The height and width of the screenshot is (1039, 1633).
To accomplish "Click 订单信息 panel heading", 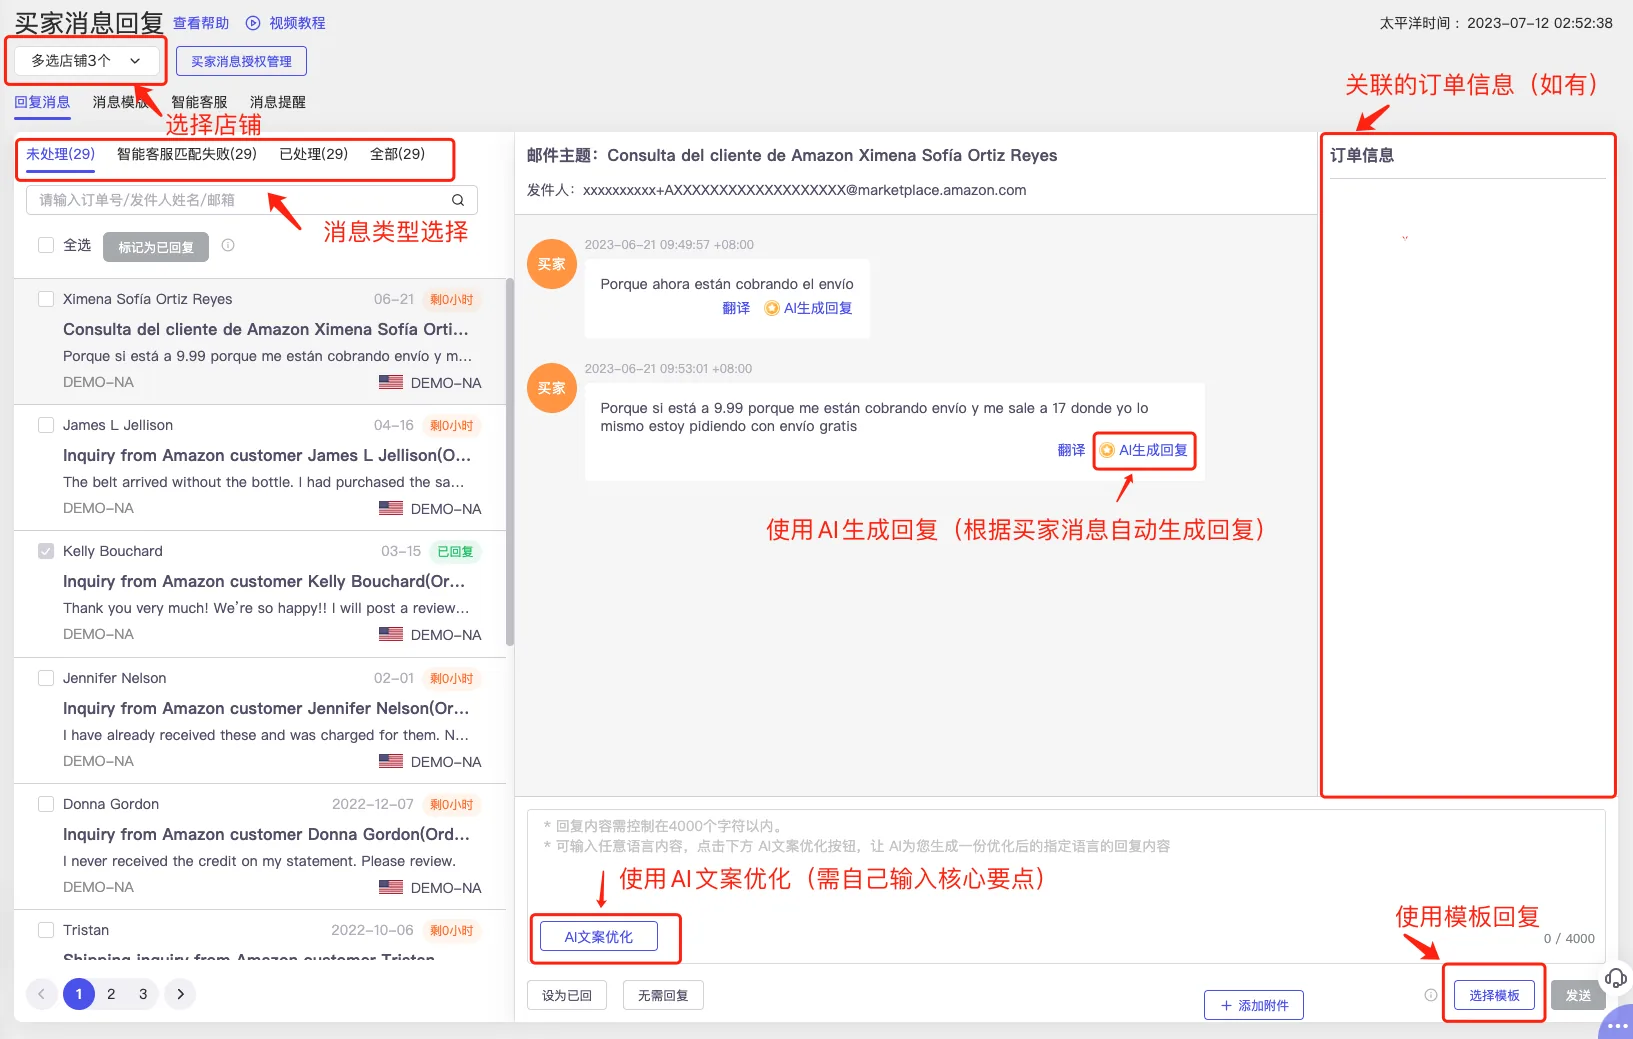I will [x=1362, y=155].
